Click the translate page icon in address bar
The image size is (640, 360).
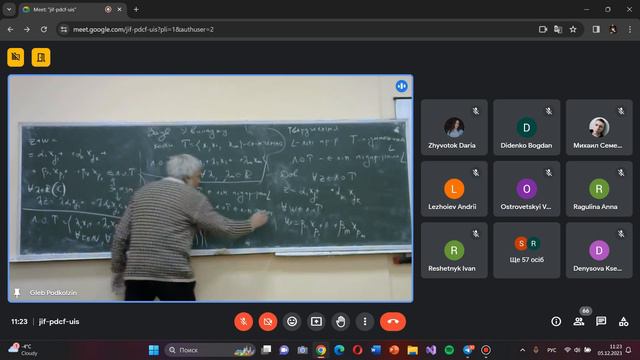(558, 29)
